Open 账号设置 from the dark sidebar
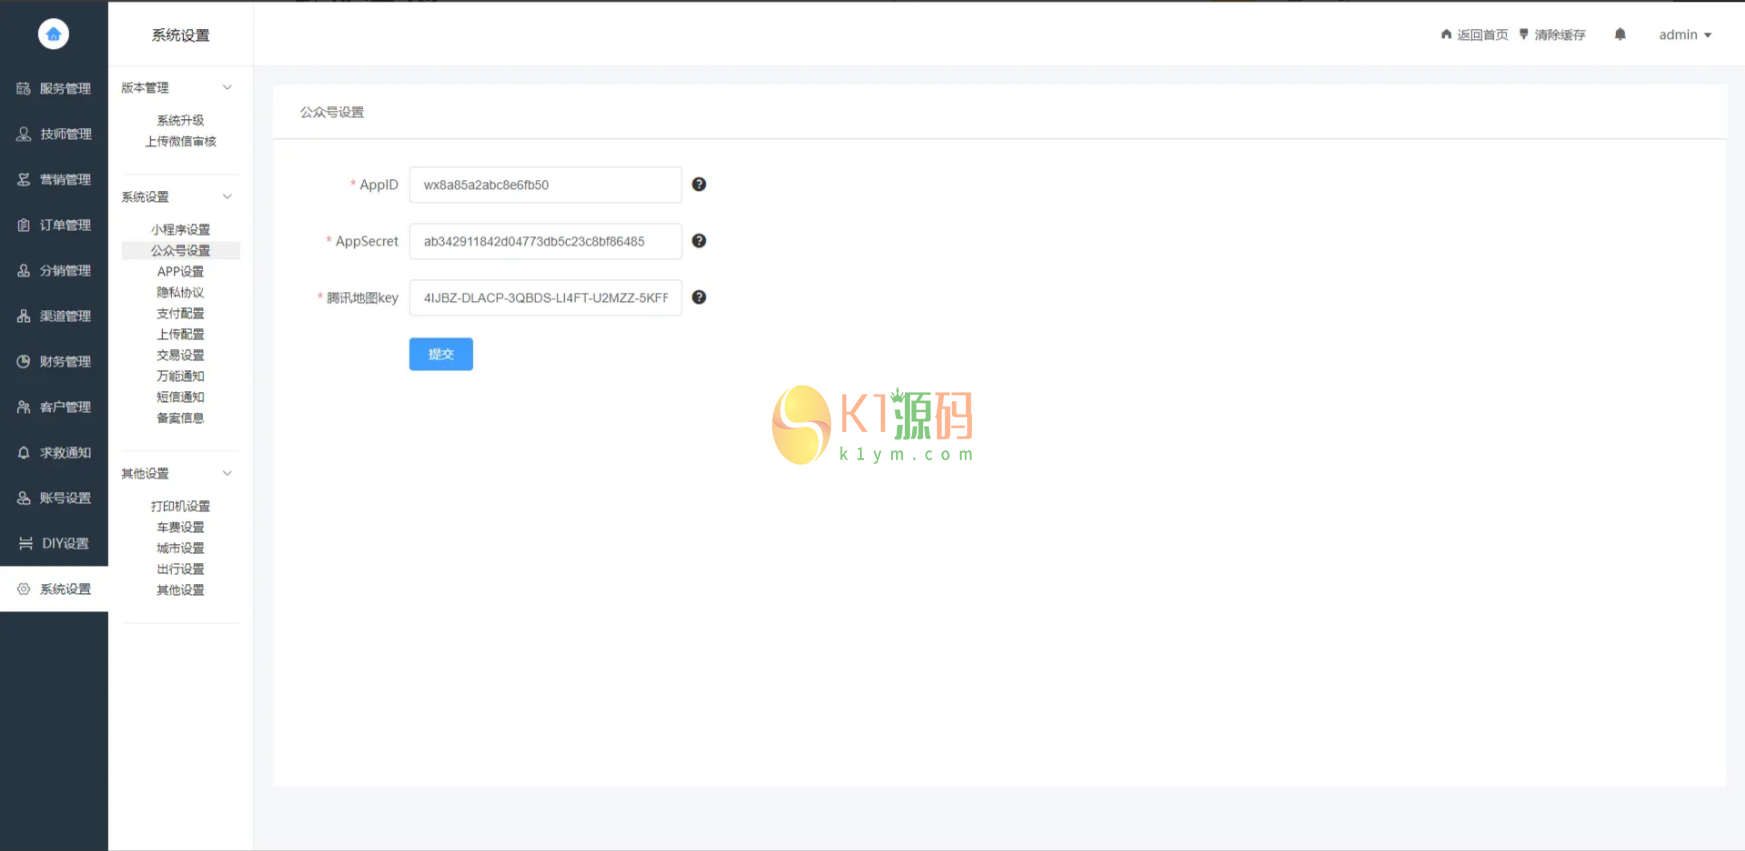Screen dimensions: 1745x851 (x=54, y=498)
